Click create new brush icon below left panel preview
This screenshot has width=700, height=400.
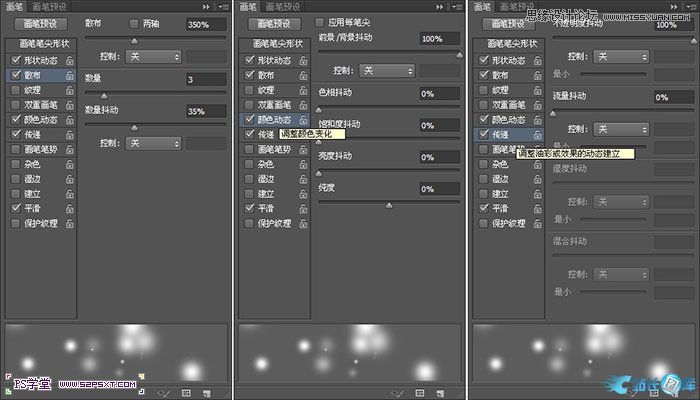207,393
